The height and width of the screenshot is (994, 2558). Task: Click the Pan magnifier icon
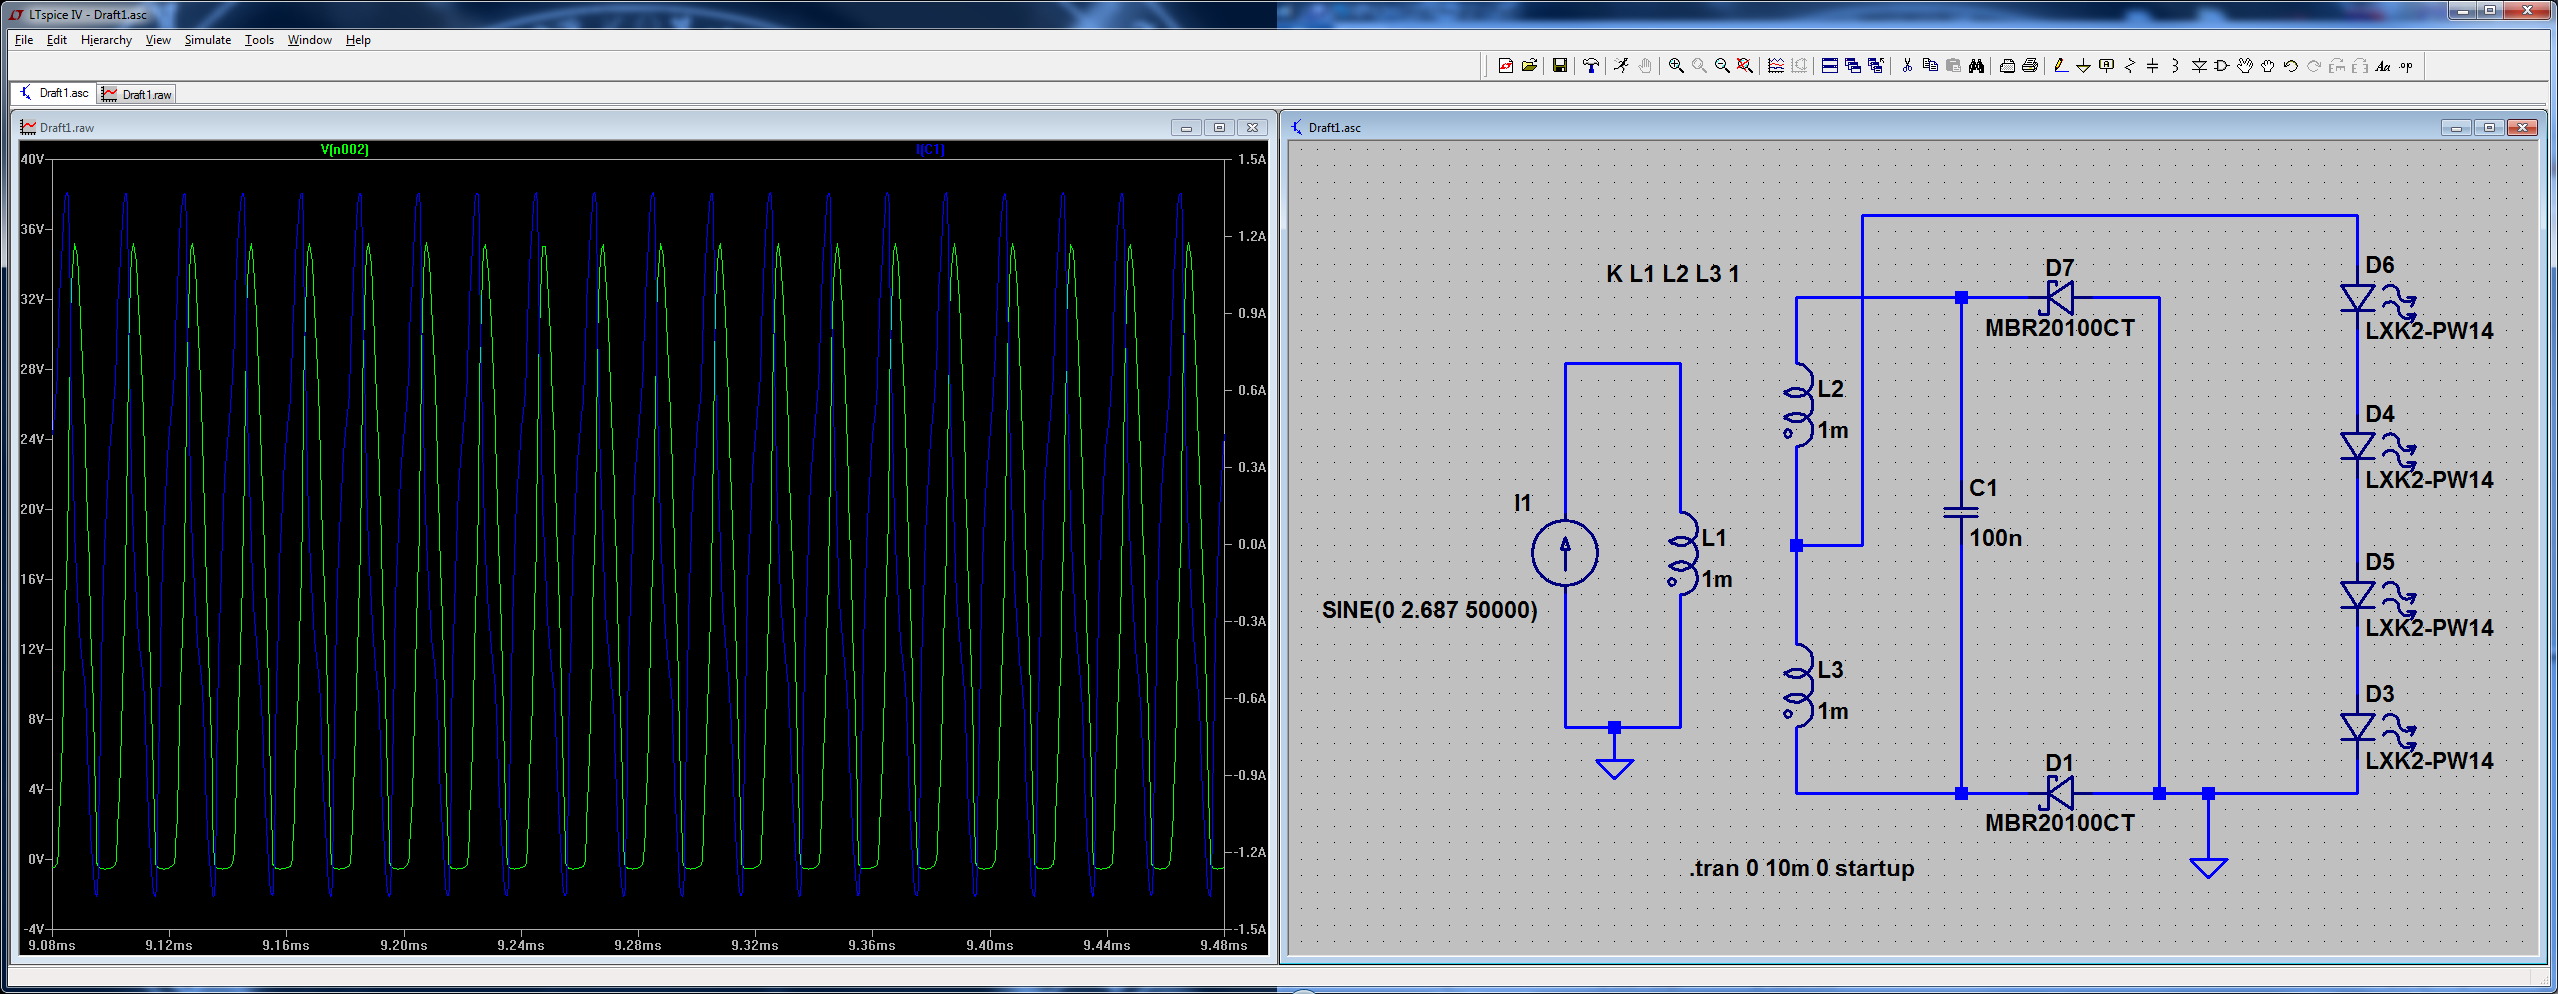[1699, 66]
